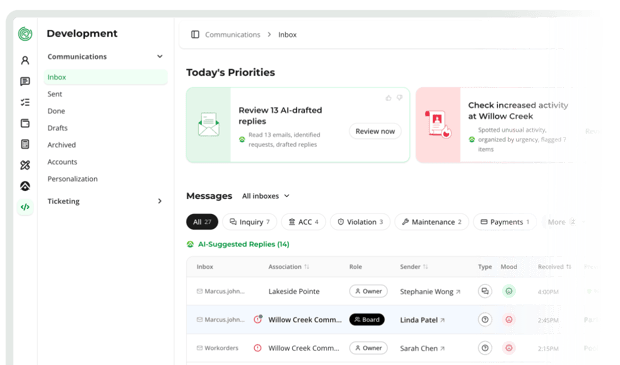This screenshot has width=620, height=365.
Task: Open the AI assistant sidebar icon
Action: [25, 186]
